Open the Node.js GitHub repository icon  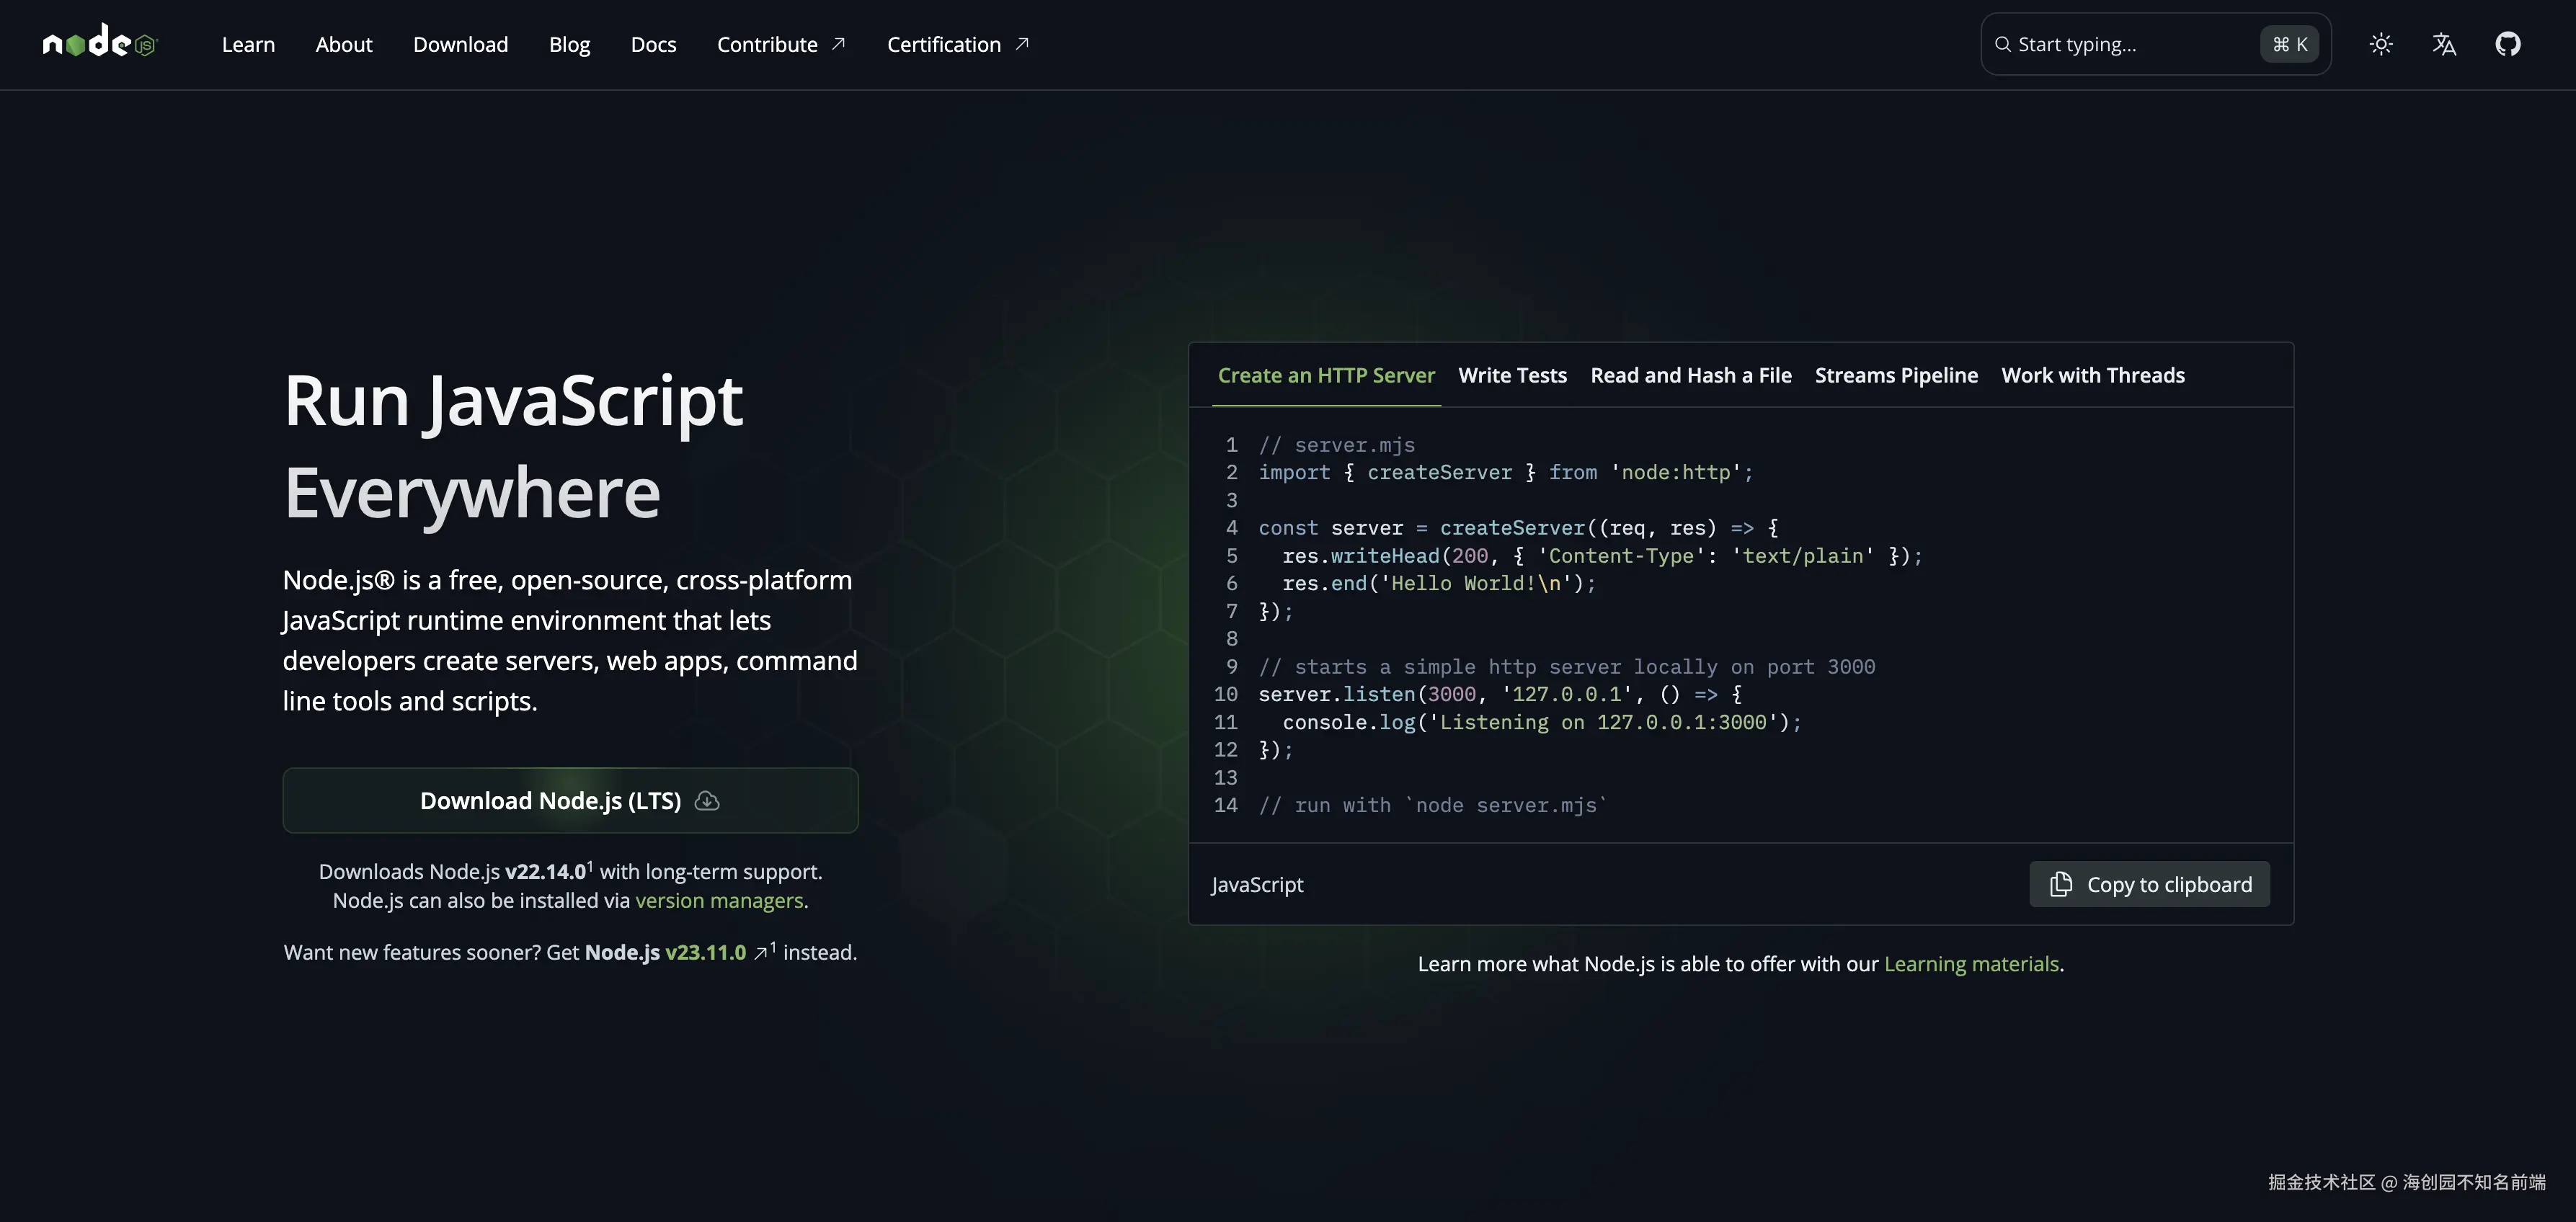click(x=2509, y=43)
